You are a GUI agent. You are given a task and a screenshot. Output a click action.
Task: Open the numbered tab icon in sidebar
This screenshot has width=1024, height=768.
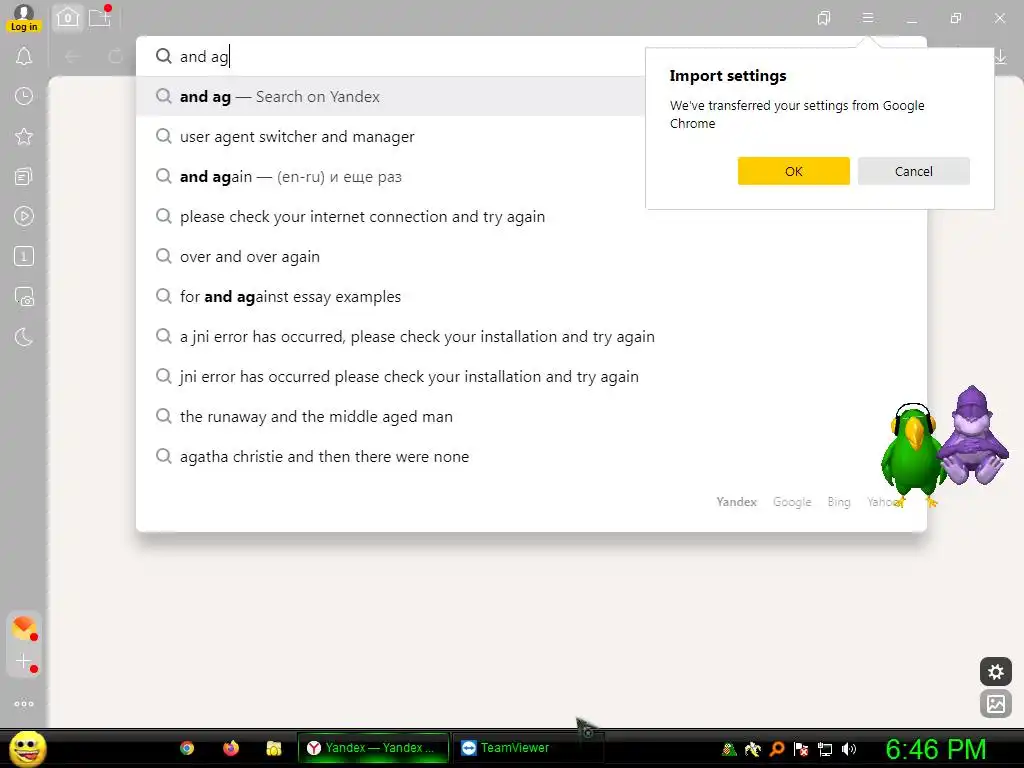point(24,257)
